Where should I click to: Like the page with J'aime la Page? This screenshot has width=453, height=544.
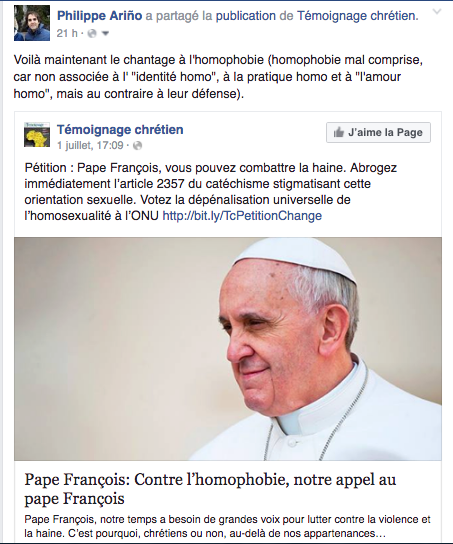[x=378, y=132]
